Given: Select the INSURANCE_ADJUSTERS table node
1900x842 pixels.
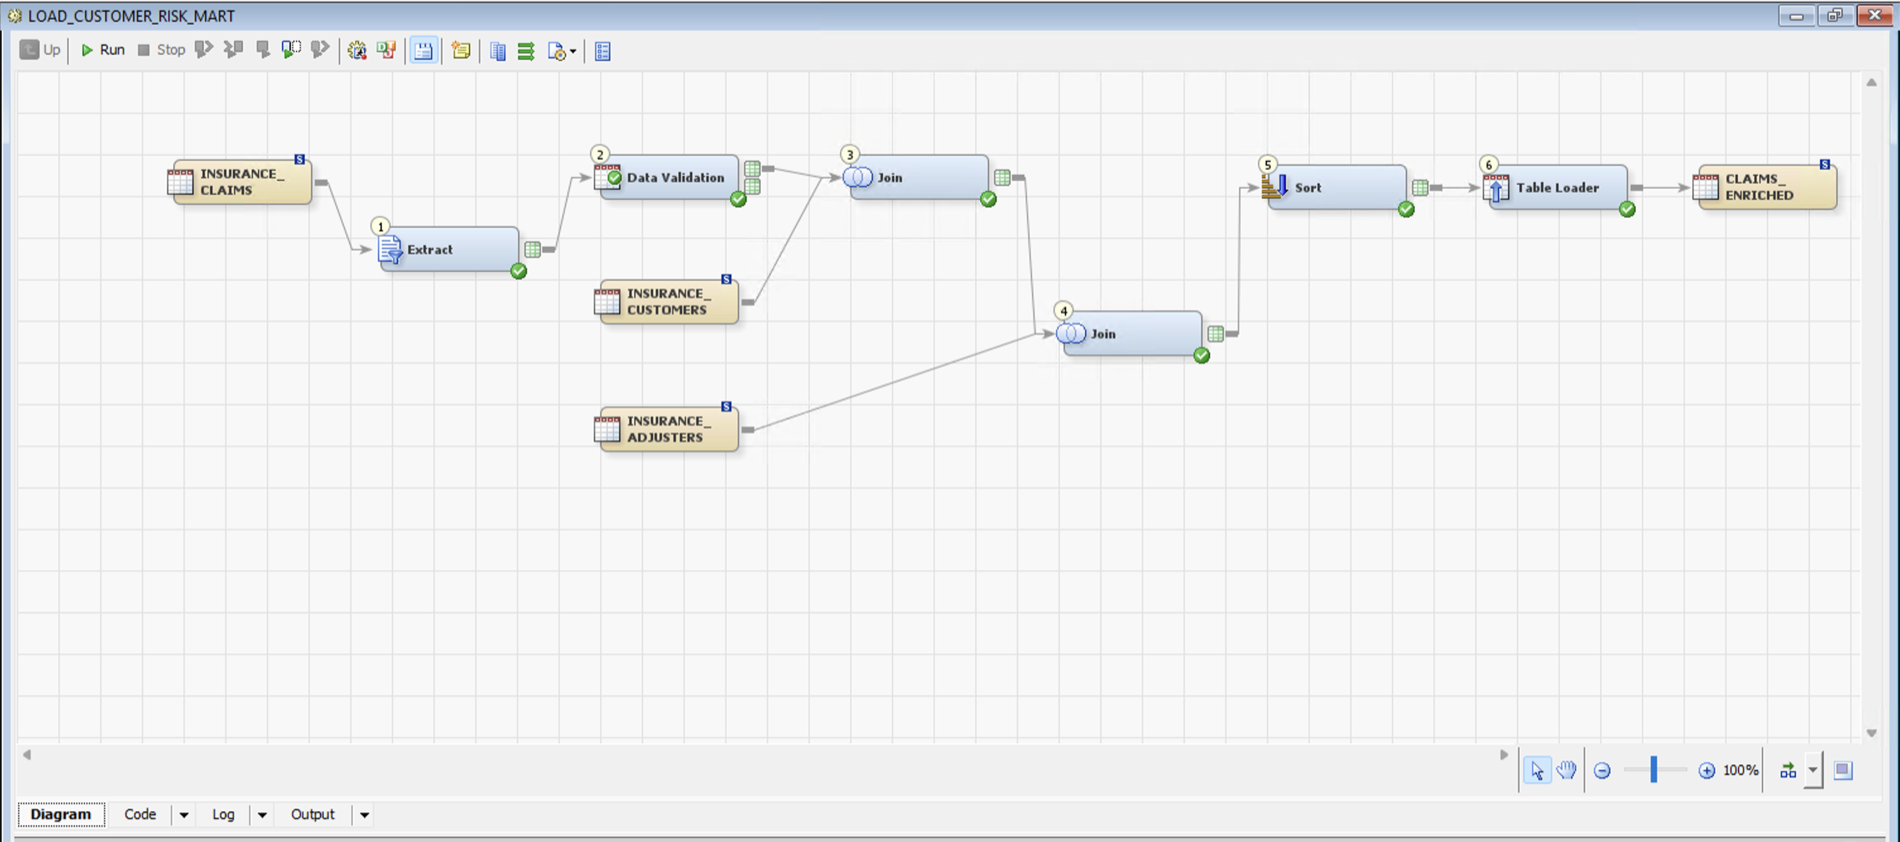Looking at the screenshot, I should pos(668,429).
